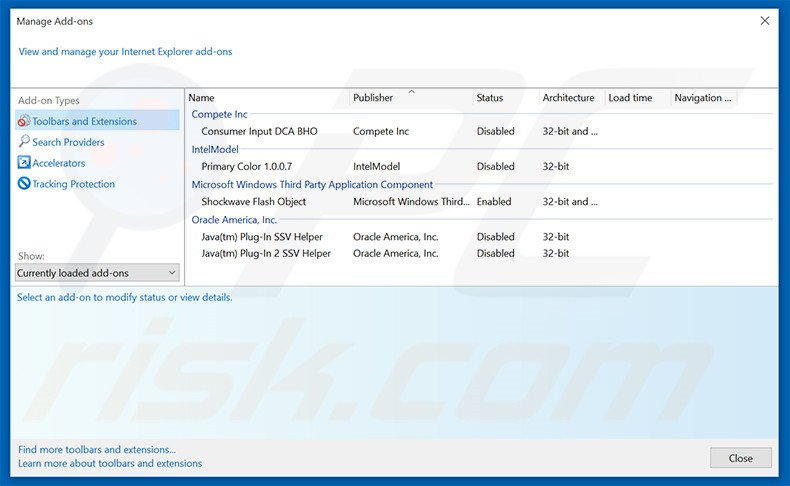Image resolution: width=790 pixels, height=486 pixels.
Task: Click the Compete Inc group heading
Action: (219, 114)
